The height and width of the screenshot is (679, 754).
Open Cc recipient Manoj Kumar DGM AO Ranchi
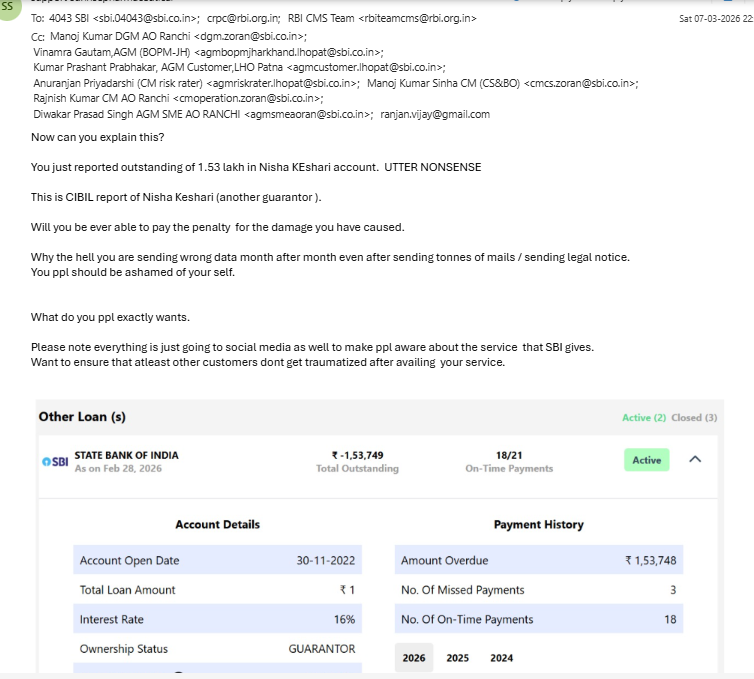pos(178,37)
